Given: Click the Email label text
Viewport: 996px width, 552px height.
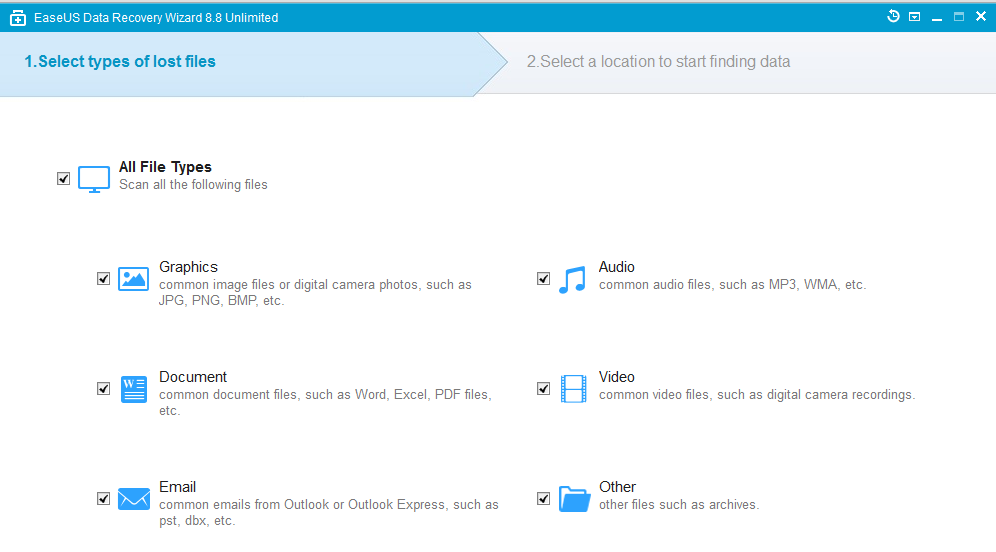Looking at the screenshot, I should point(177,487).
